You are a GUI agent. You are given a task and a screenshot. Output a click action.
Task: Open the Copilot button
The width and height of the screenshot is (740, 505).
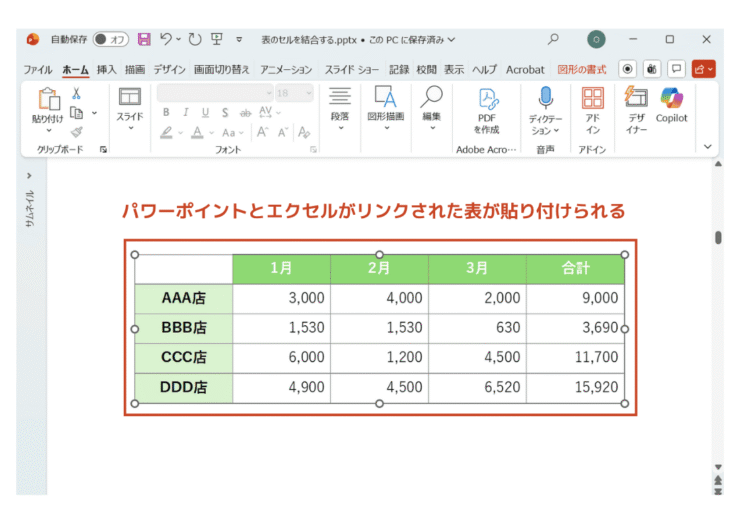(x=672, y=105)
